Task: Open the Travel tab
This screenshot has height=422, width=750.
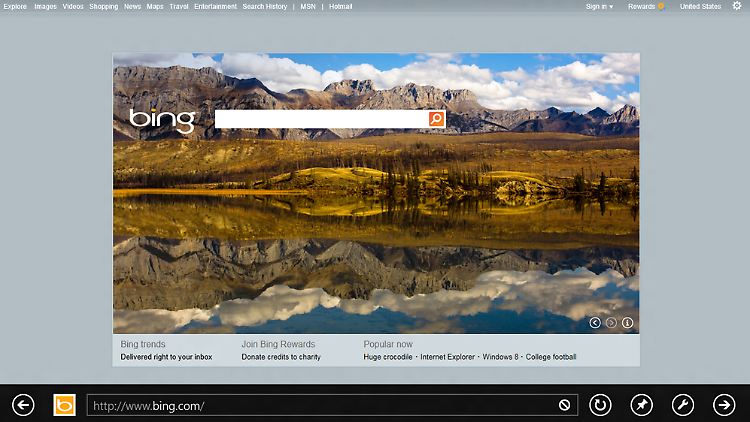Action: click(179, 6)
